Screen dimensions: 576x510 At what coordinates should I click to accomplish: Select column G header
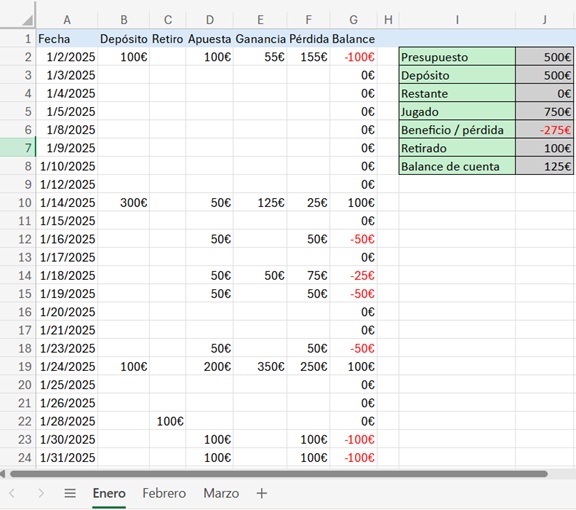point(353,20)
